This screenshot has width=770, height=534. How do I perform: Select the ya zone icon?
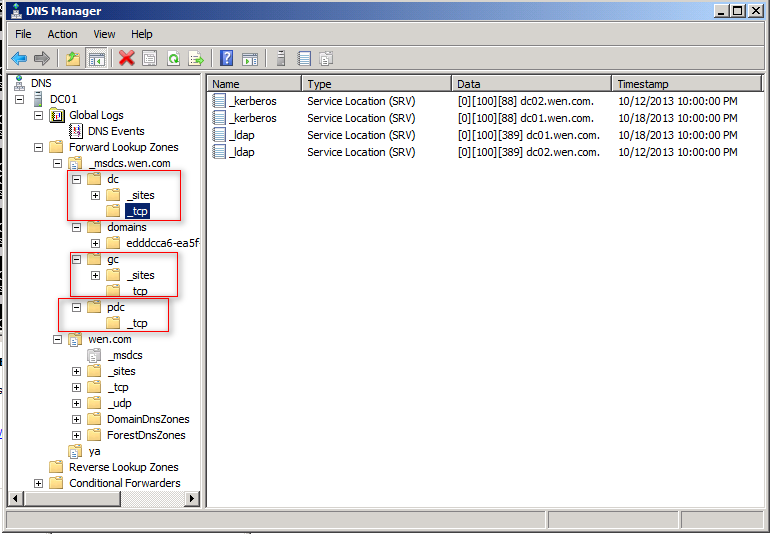pos(75,451)
